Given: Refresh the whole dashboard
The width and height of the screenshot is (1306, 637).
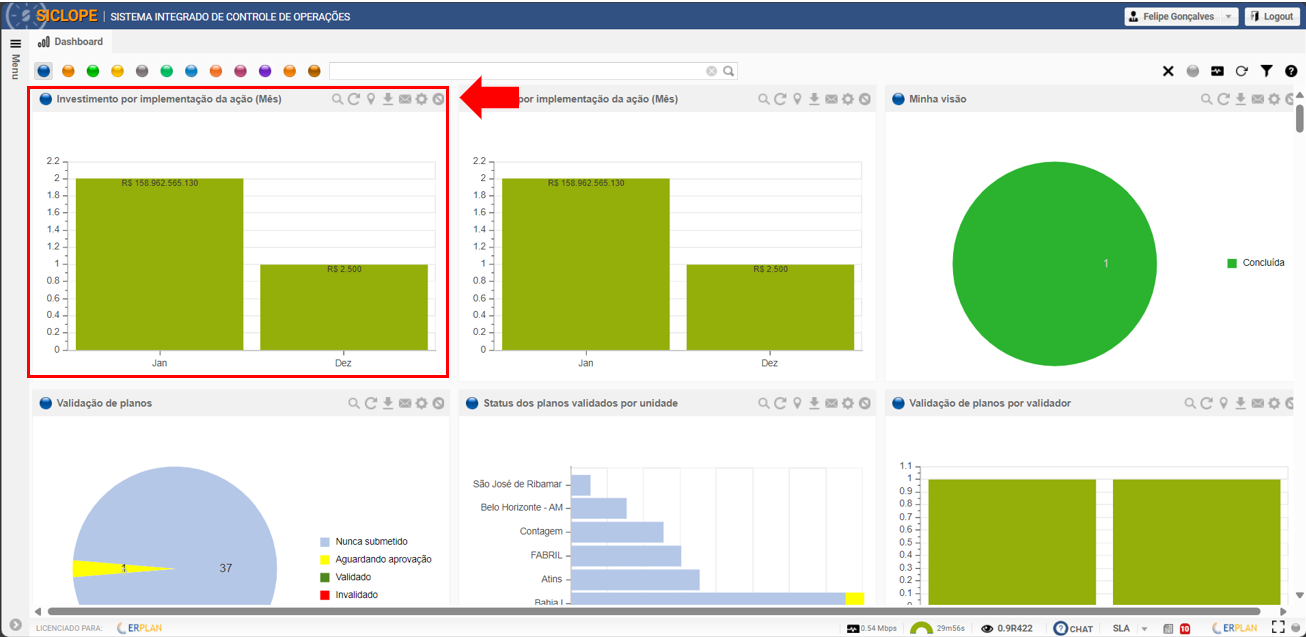Looking at the screenshot, I should (1242, 71).
